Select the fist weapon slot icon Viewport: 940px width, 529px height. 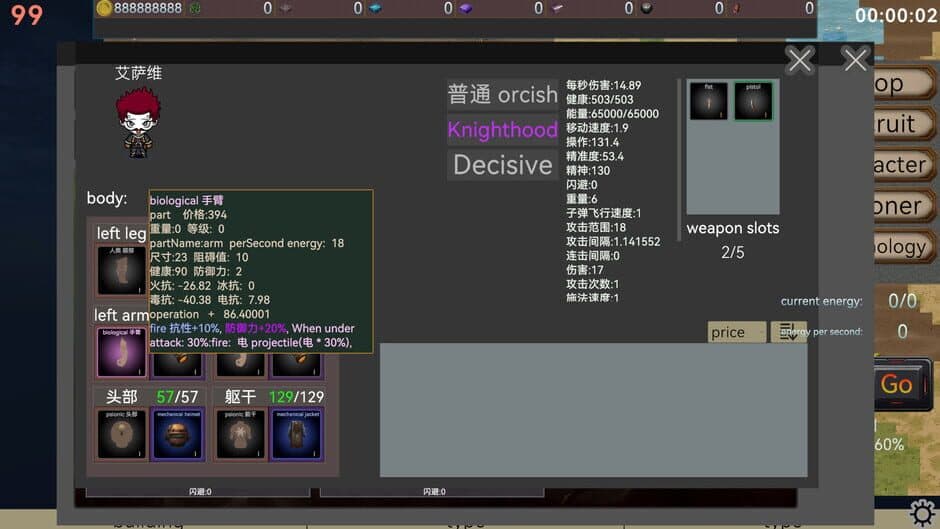pyautogui.click(x=708, y=101)
